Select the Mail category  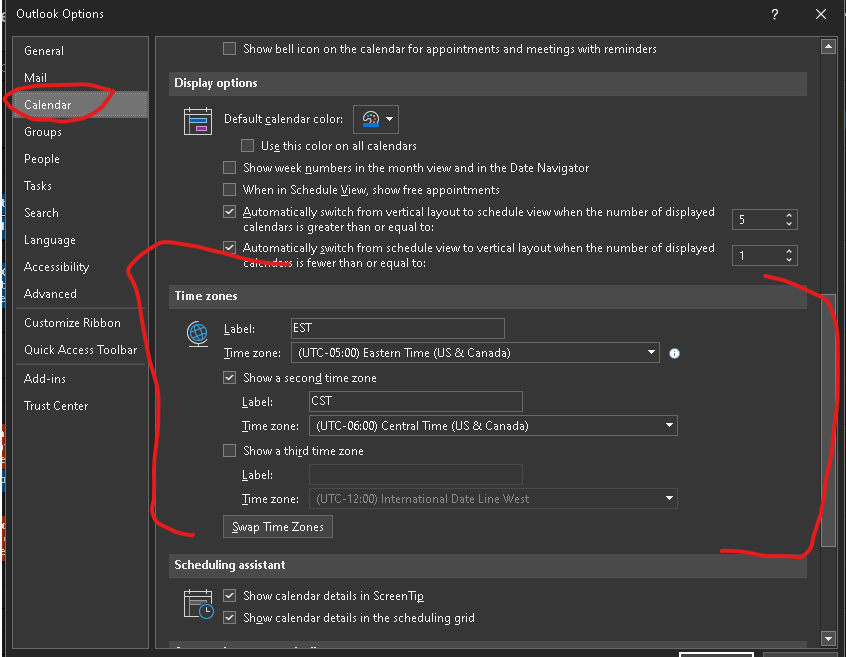(x=80, y=78)
